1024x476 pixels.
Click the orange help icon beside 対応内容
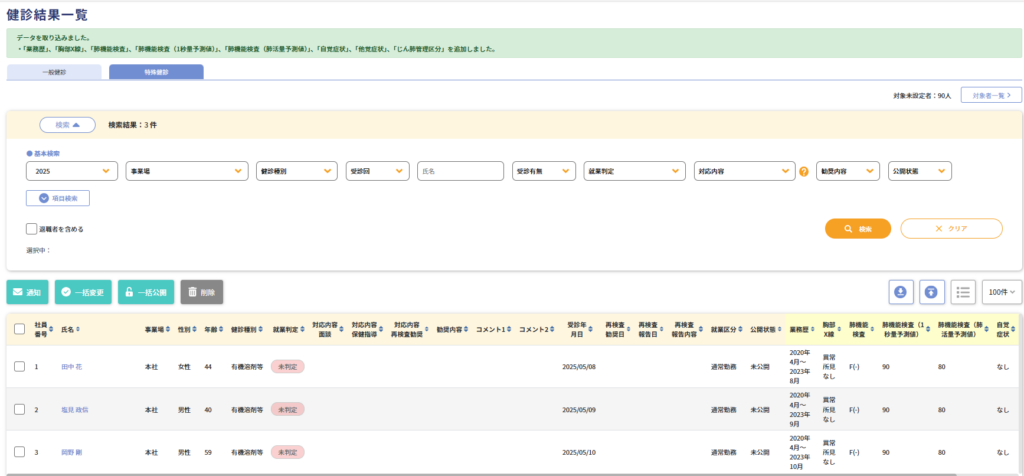point(803,172)
